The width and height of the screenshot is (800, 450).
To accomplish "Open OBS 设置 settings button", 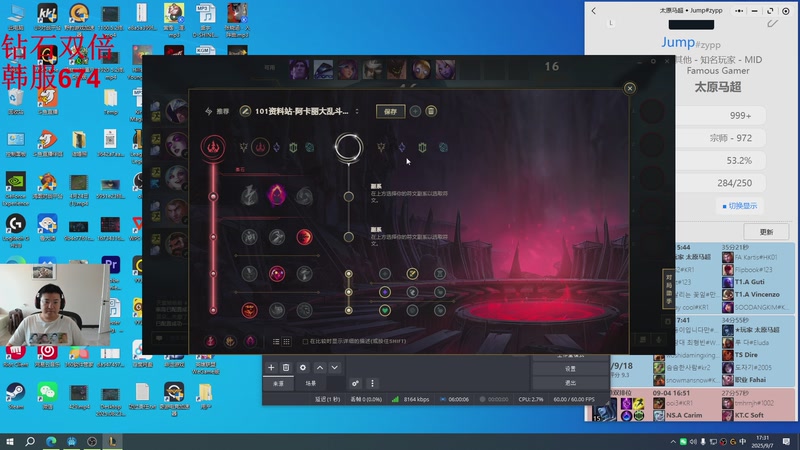I will [570, 368].
